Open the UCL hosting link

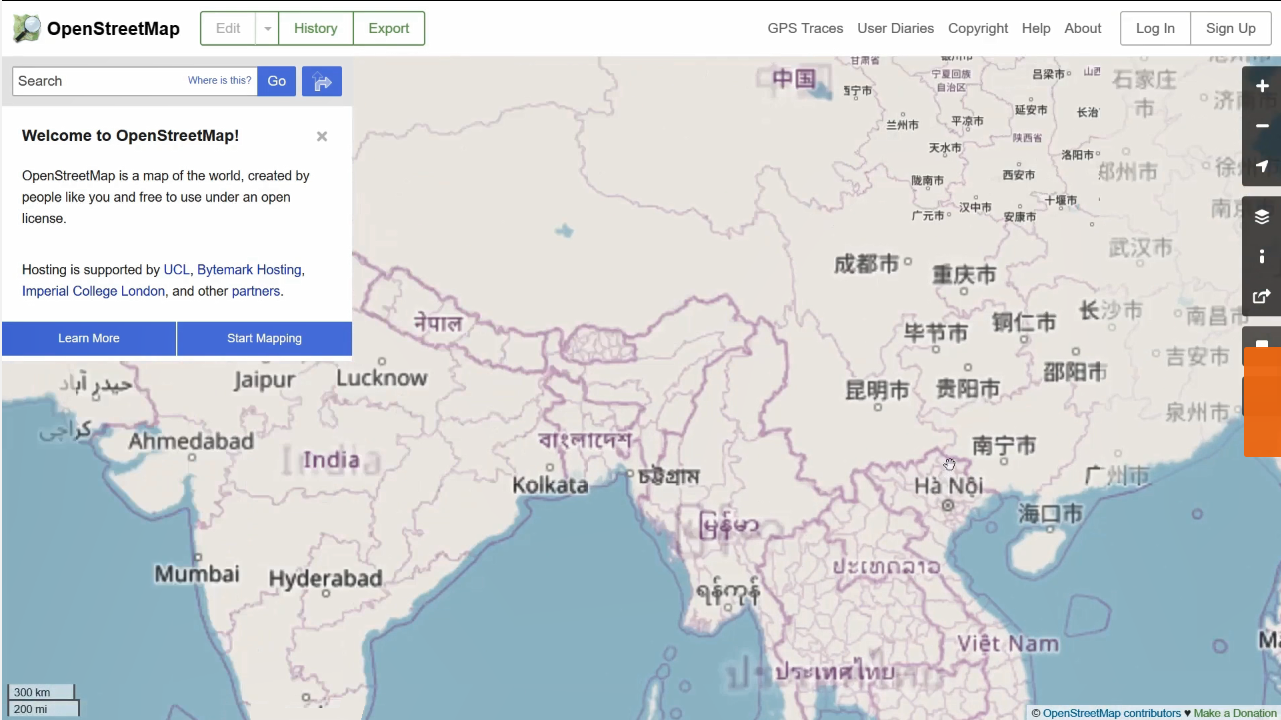176,270
